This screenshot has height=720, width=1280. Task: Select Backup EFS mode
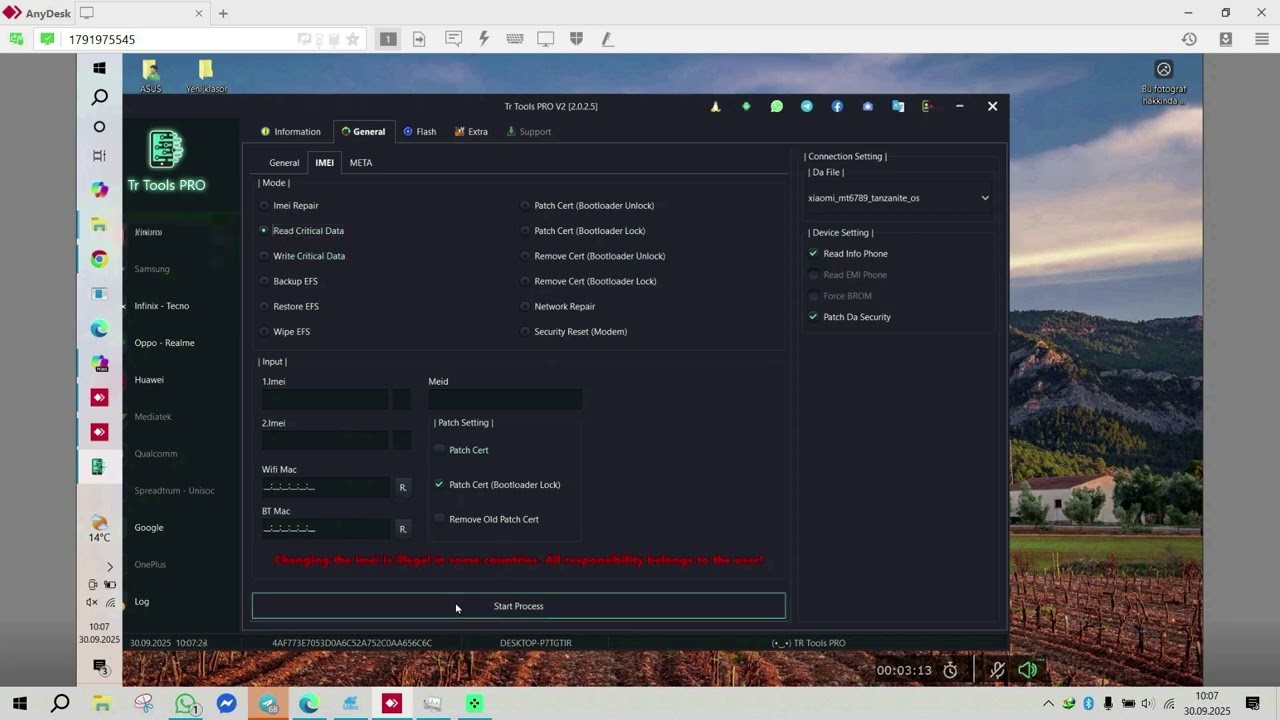[288, 281]
